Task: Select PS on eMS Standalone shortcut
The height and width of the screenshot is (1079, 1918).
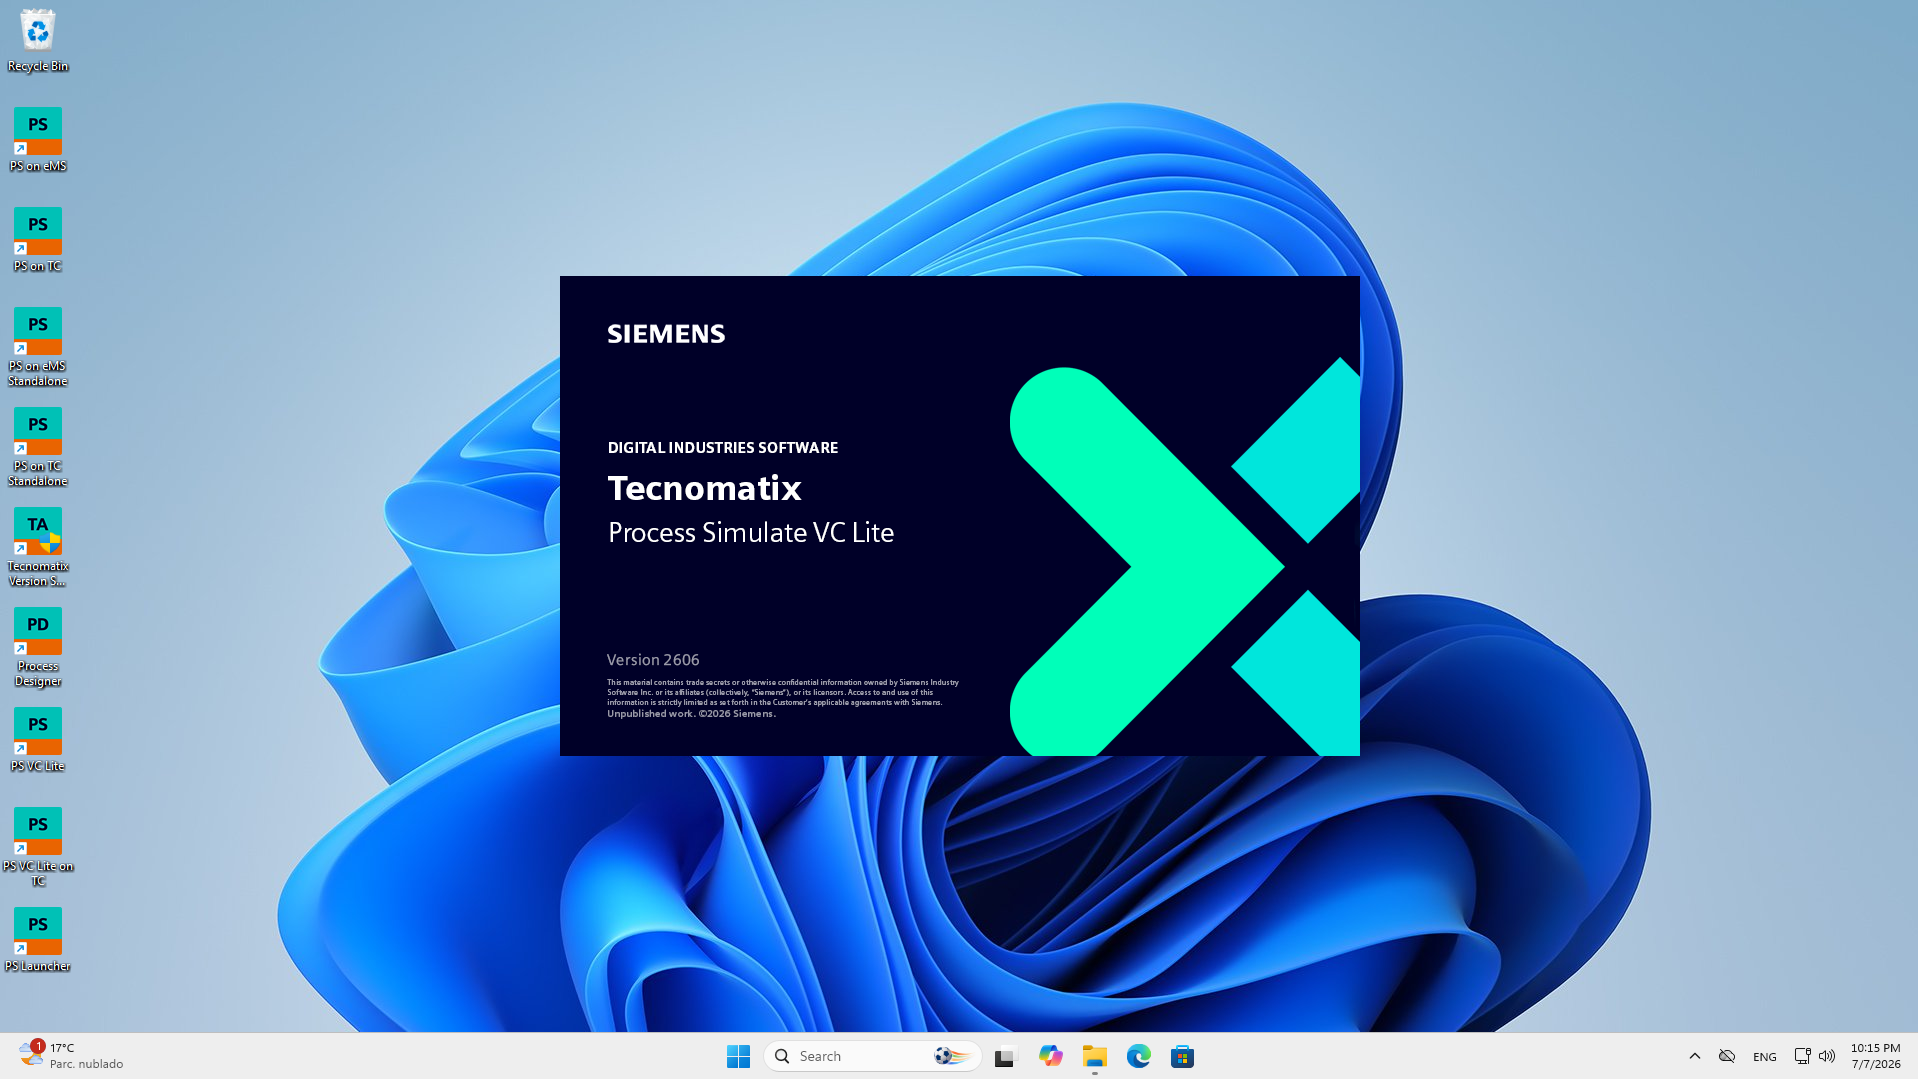Action: point(38,347)
